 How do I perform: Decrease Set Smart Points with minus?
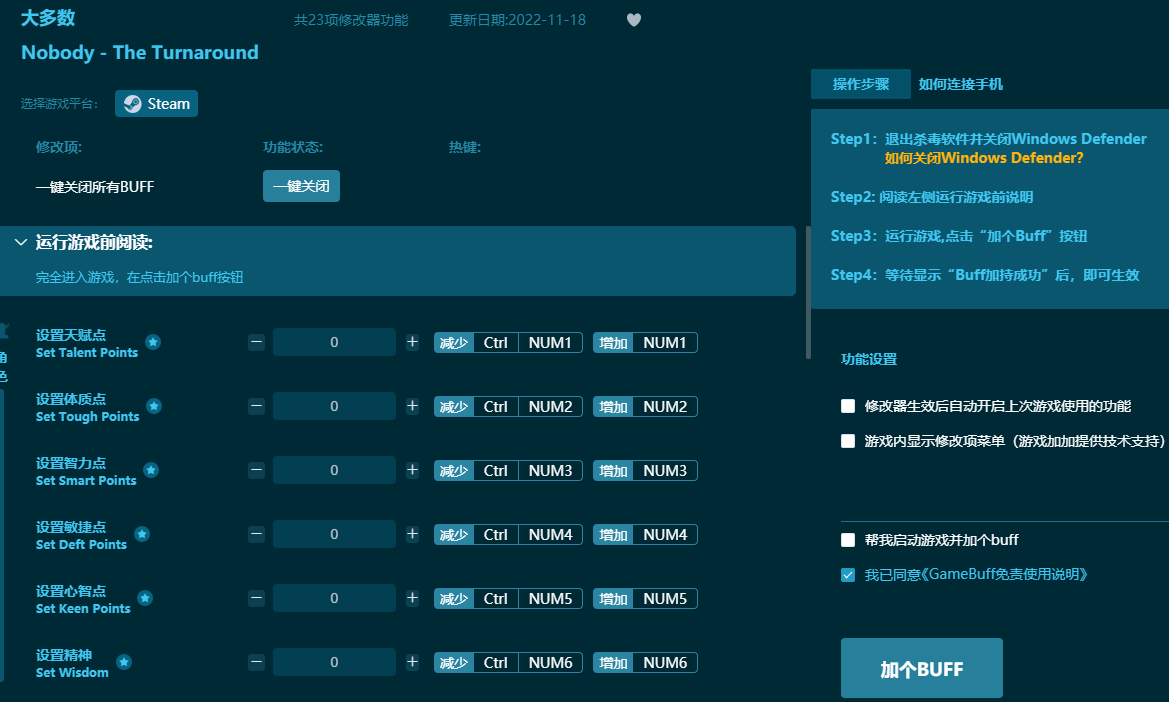tap(256, 470)
